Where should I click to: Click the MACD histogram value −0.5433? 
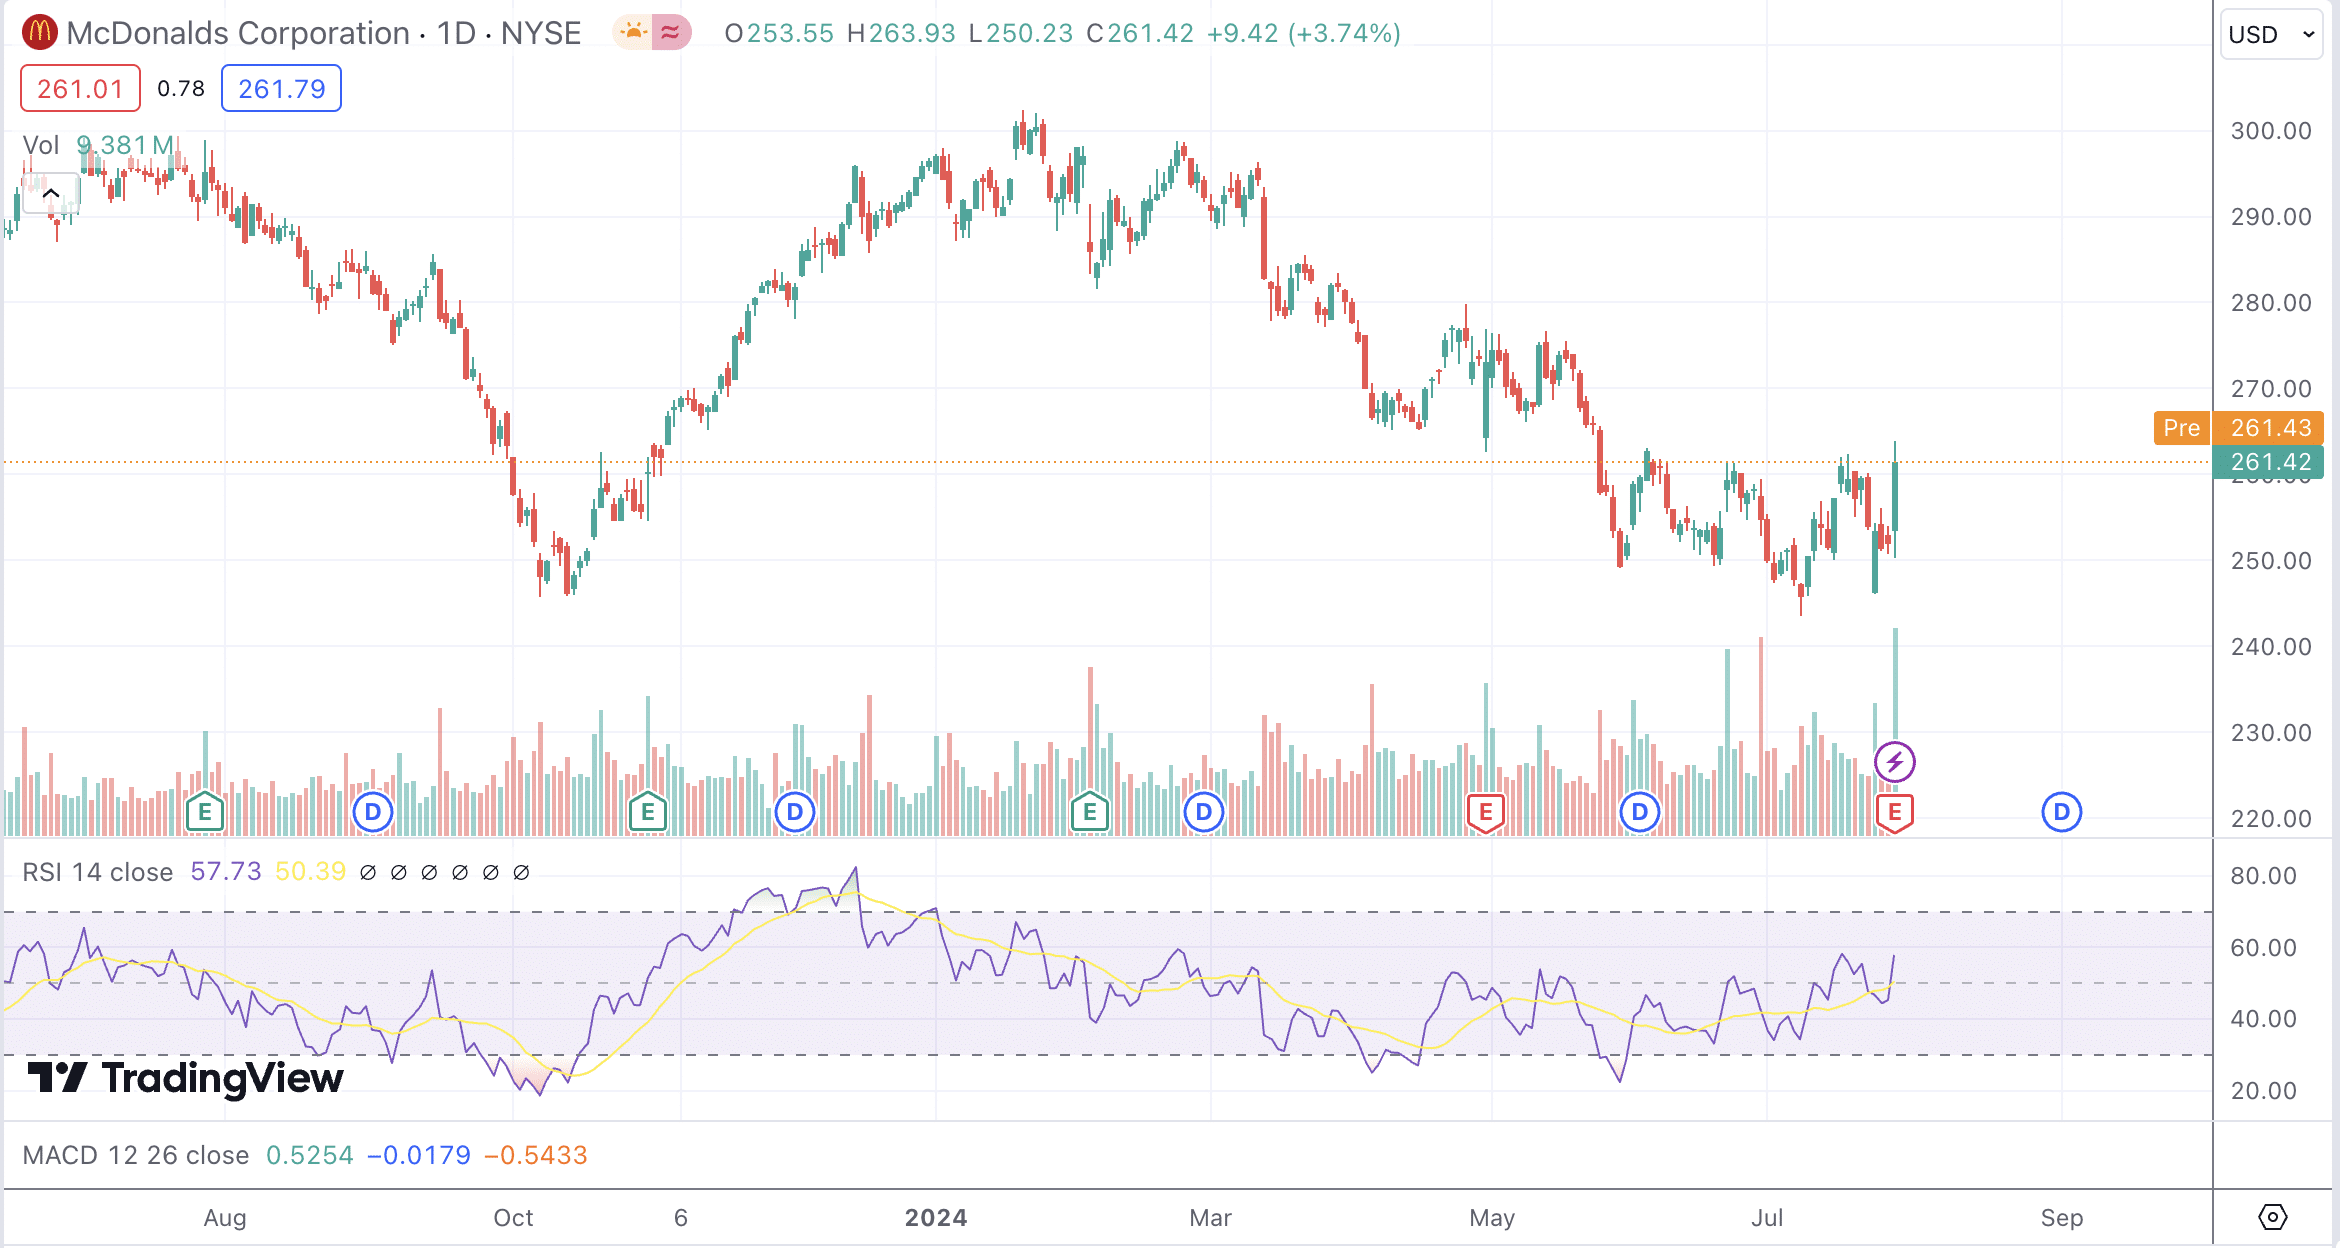coord(536,1155)
